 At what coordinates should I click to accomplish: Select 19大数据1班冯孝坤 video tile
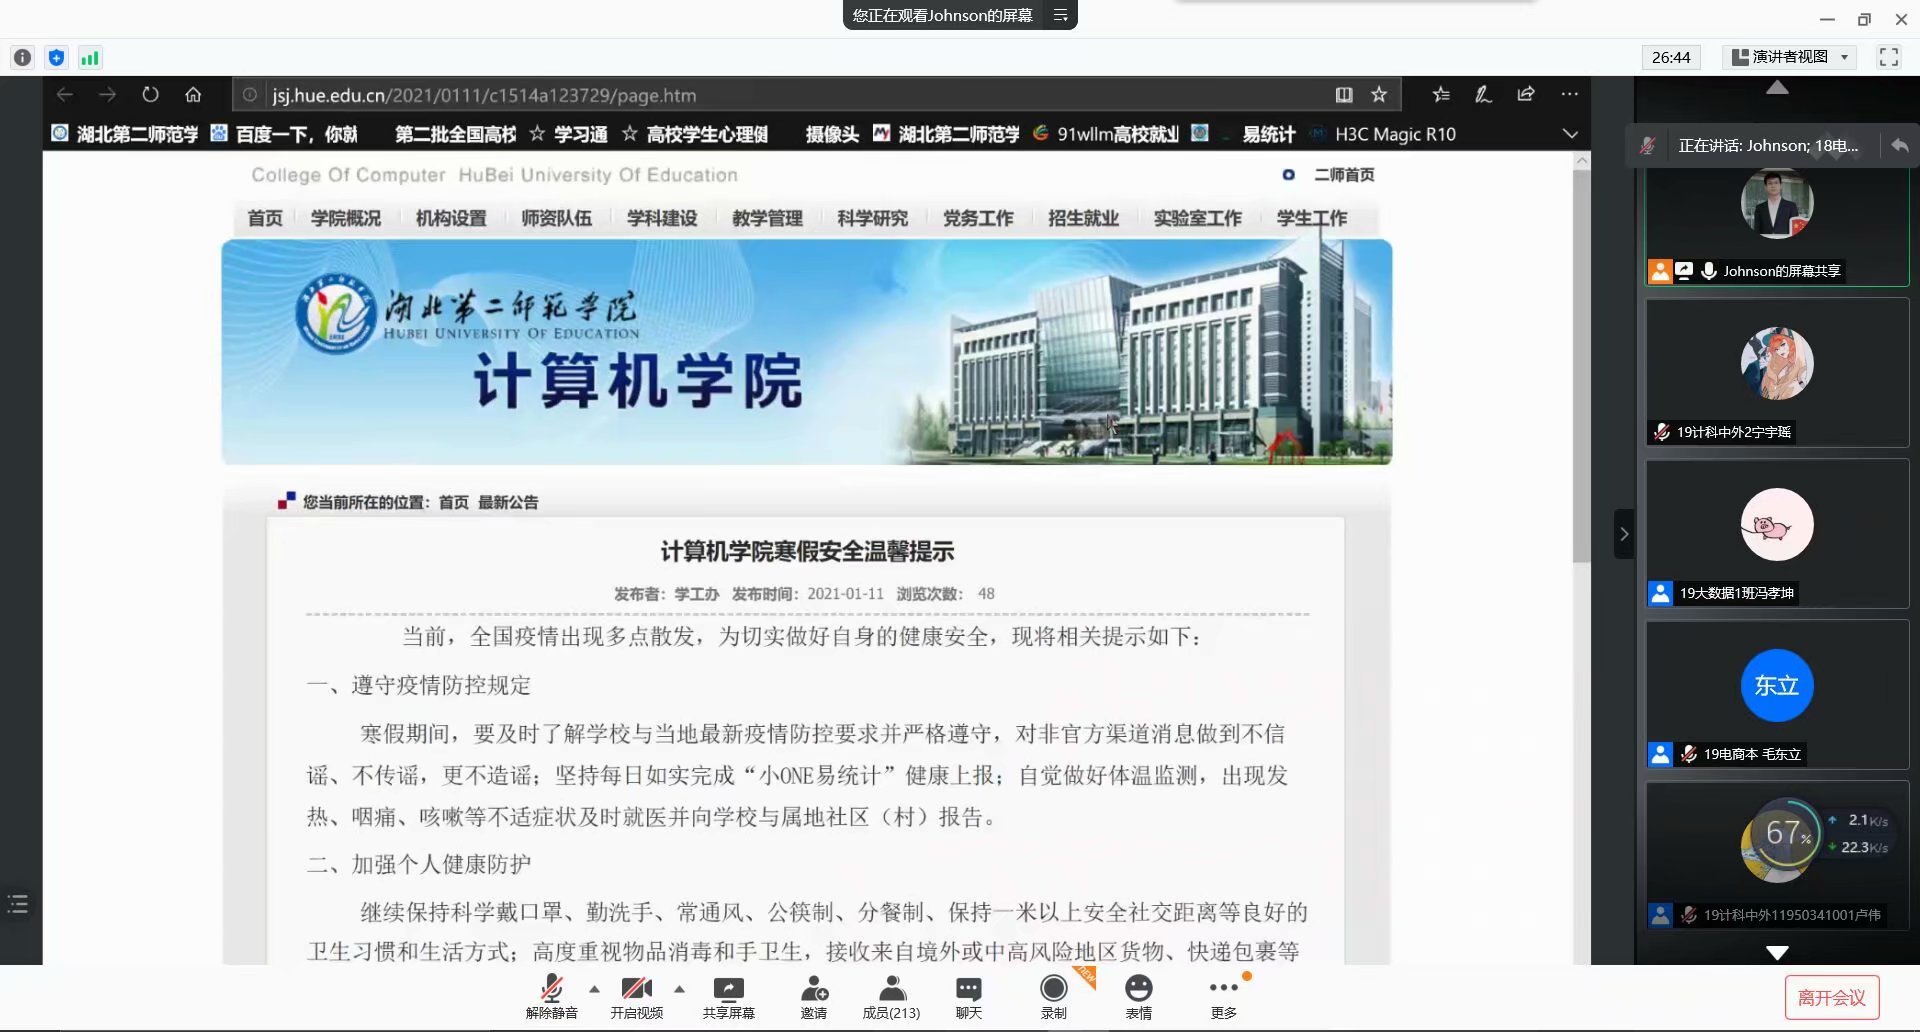1777,533
